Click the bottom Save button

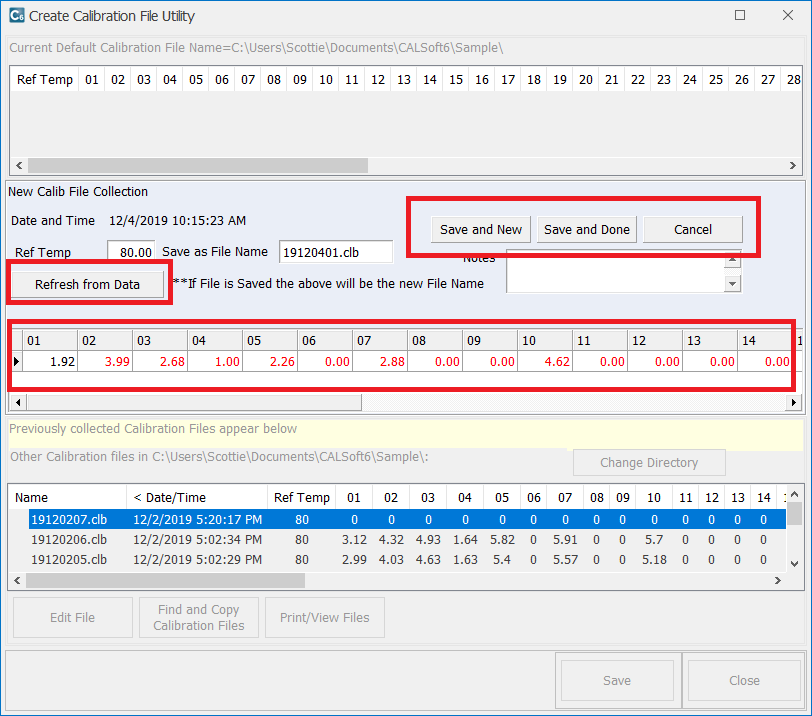click(x=617, y=680)
